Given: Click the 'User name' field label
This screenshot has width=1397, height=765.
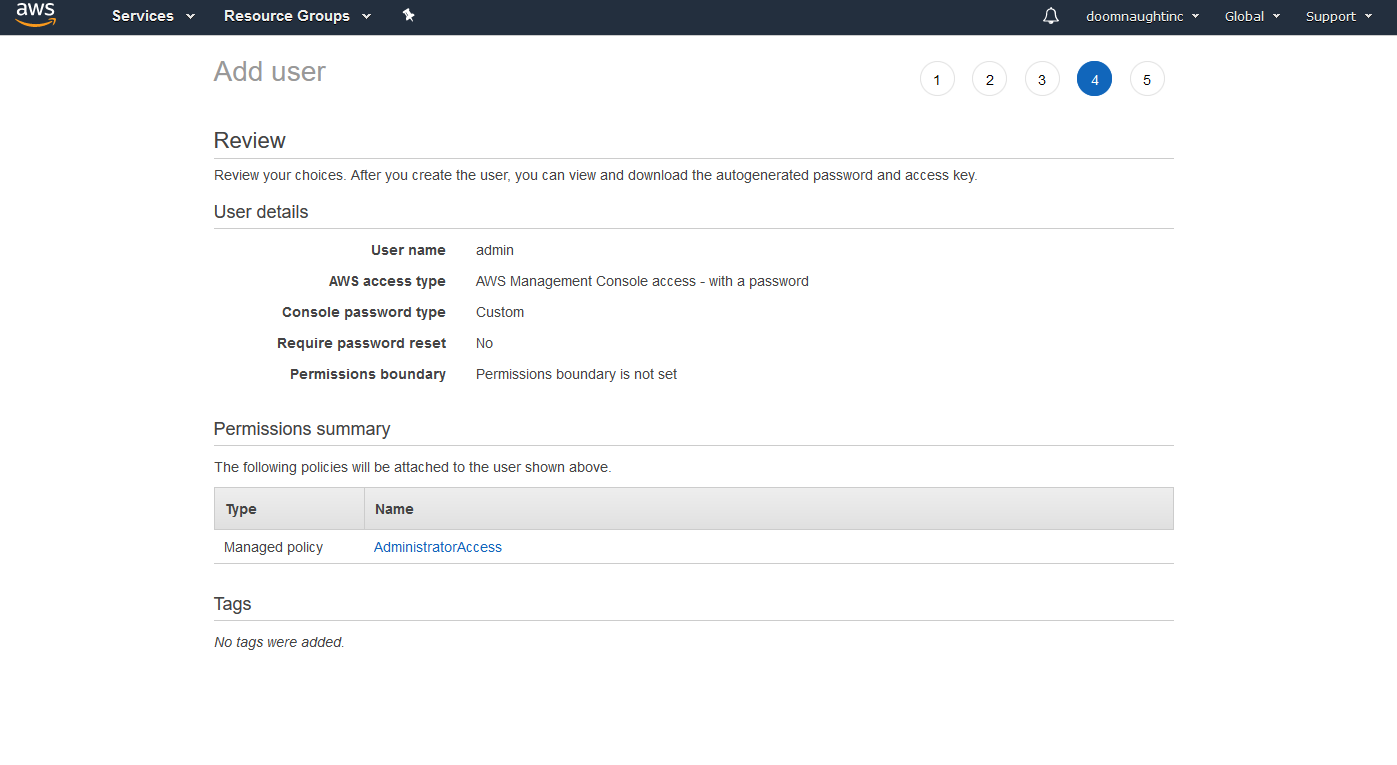Looking at the screenshot, I should pyautogui.click(x=408, y=250).
